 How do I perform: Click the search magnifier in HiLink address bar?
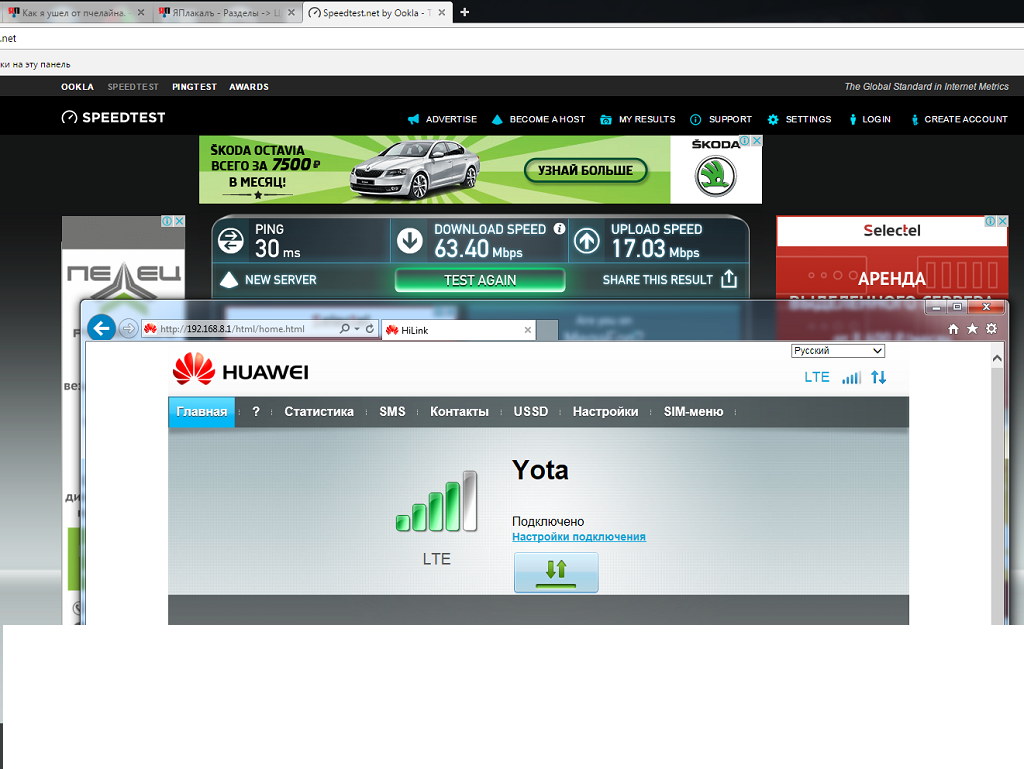345,329
